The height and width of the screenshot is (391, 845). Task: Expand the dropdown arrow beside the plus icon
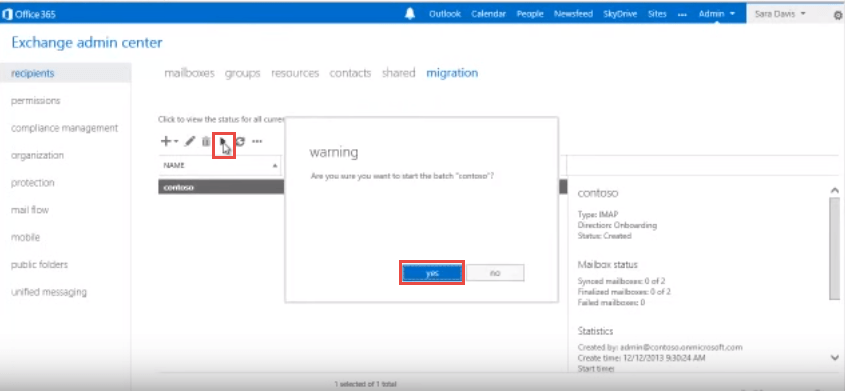click(x=176, y=142)
